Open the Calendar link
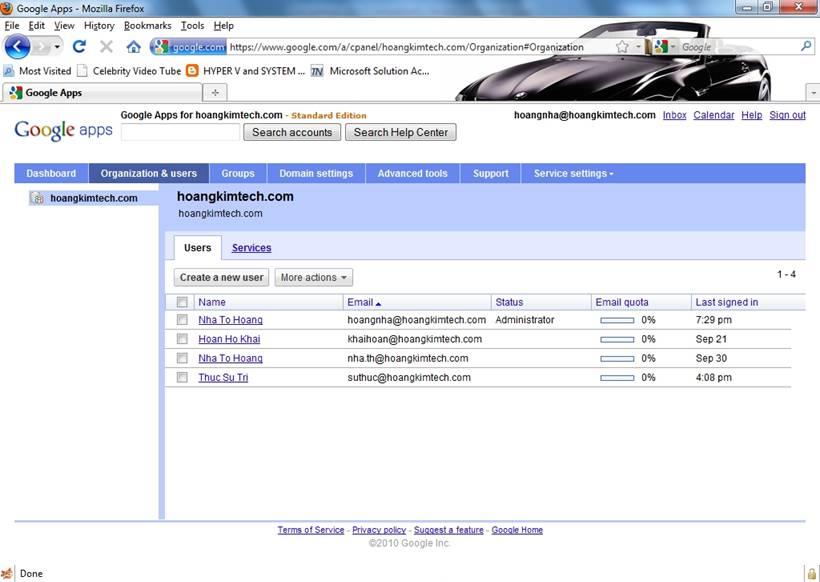820x582 pixels. click(714, 115)
